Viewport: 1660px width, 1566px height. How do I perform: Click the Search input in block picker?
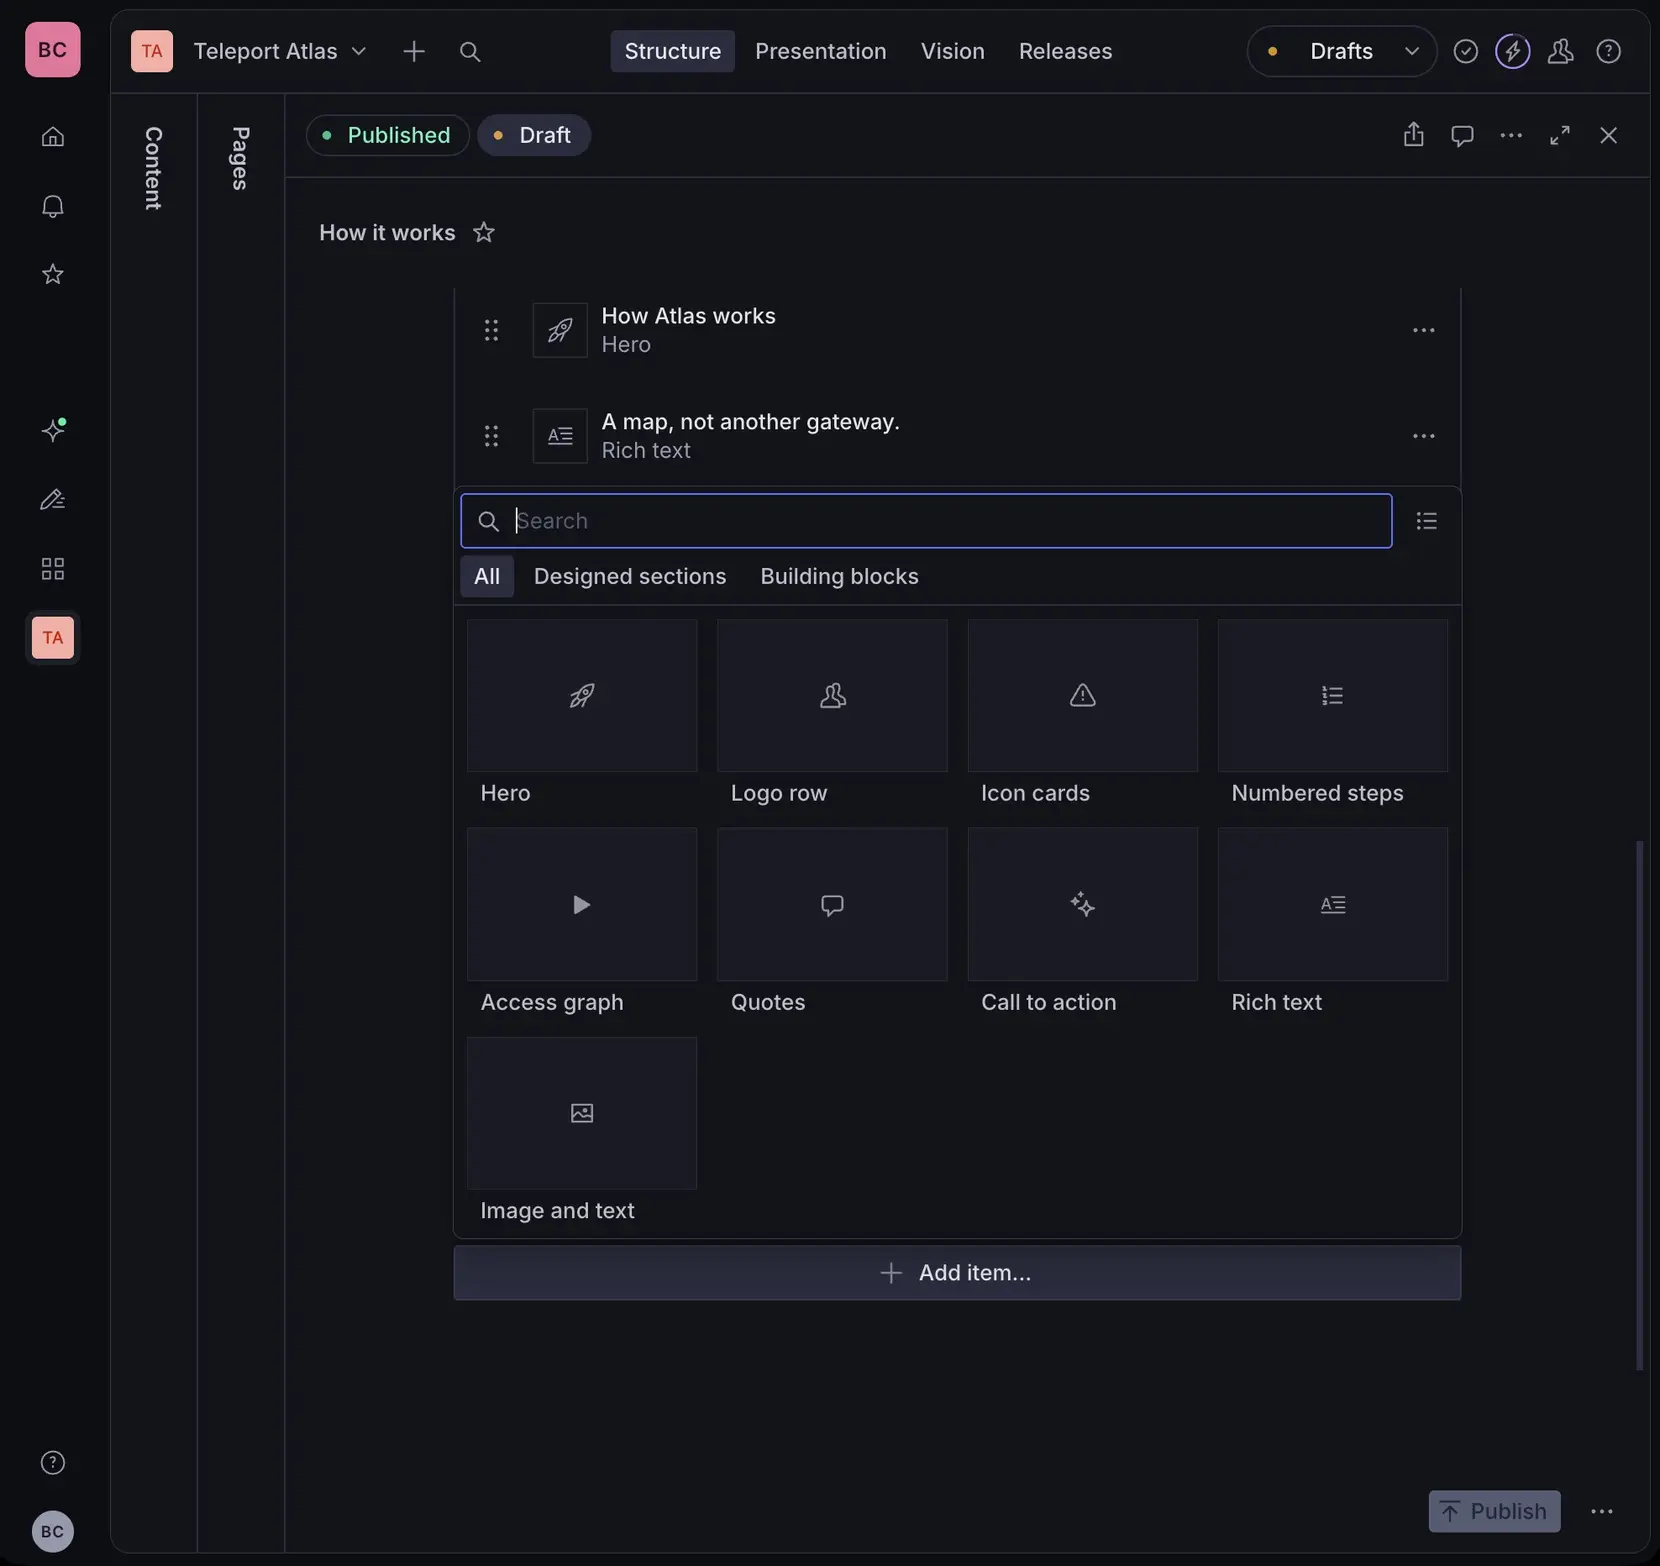[x=926, y=521]
